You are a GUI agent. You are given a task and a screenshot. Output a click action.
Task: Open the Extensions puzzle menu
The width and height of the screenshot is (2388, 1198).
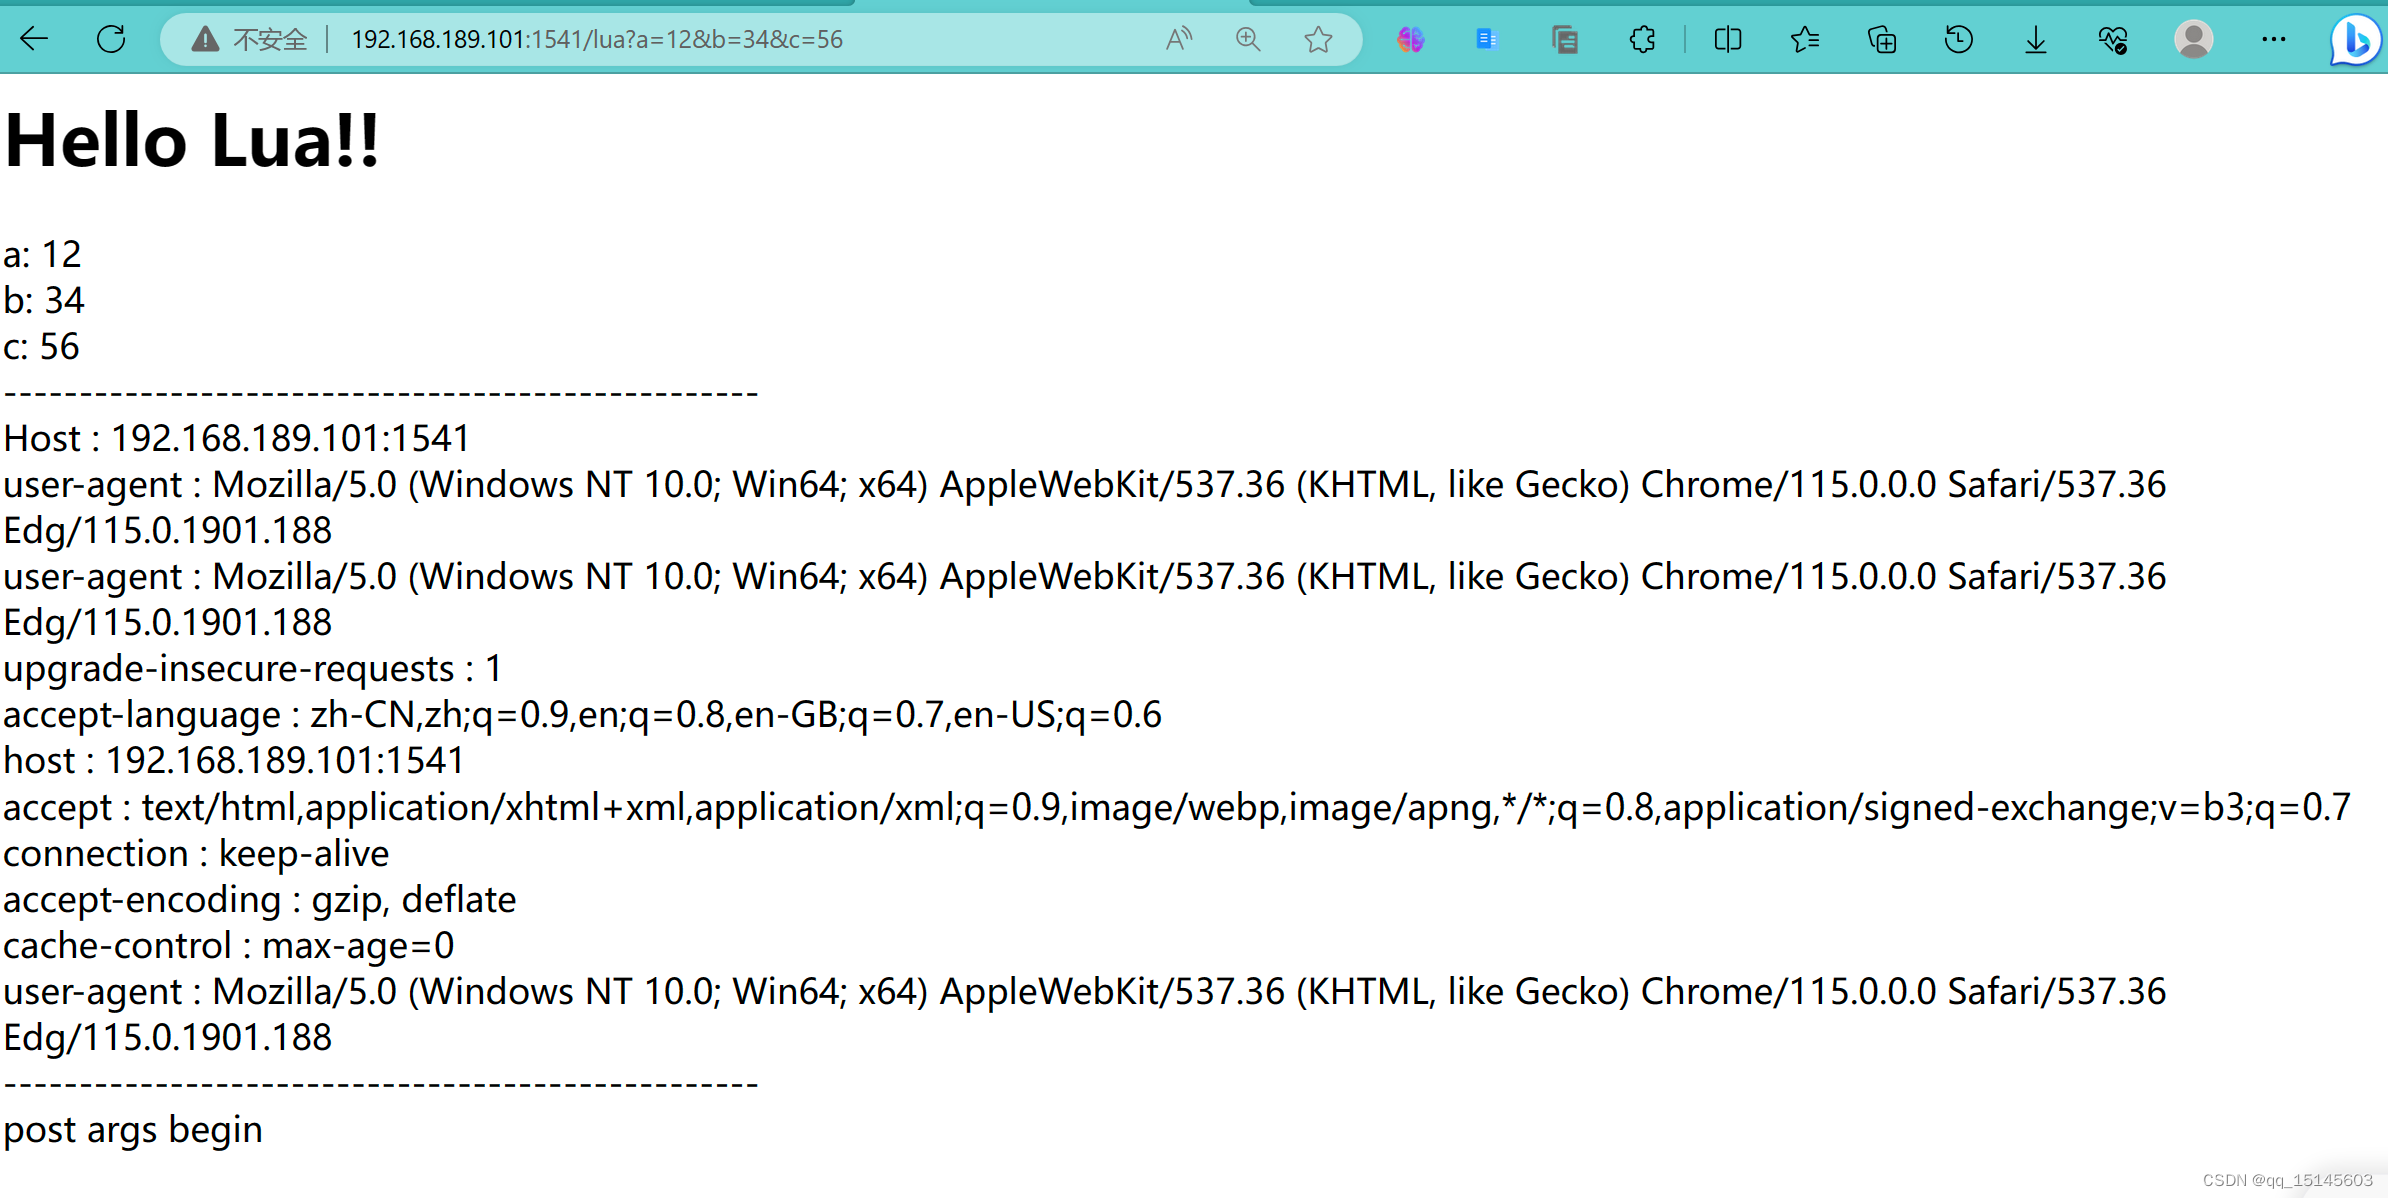coord(1642,39)
